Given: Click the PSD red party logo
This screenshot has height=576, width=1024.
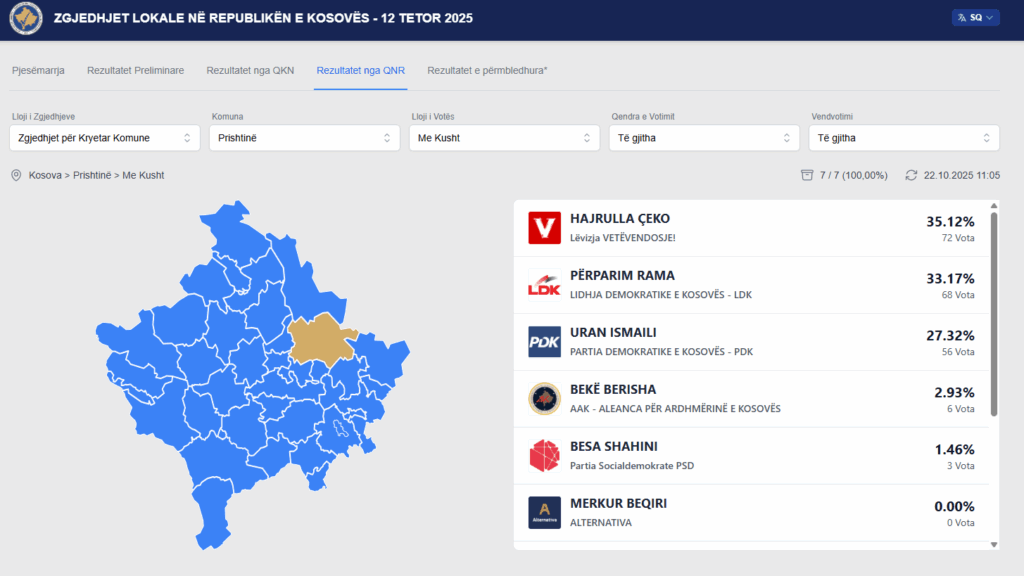Looking at the screenshot, I should (x=544, y=456).
